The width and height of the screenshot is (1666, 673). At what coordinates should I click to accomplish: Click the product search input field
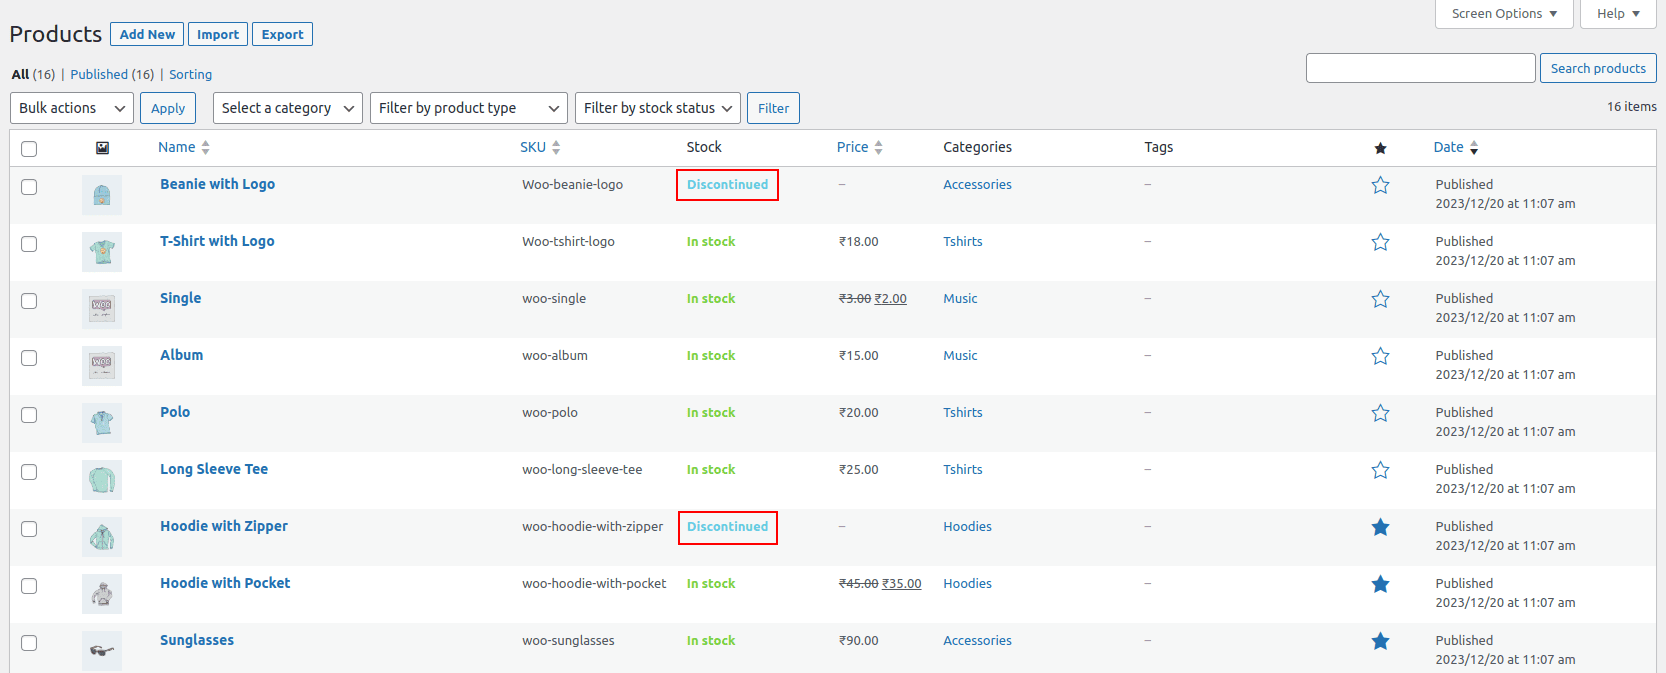[1420, 68]
